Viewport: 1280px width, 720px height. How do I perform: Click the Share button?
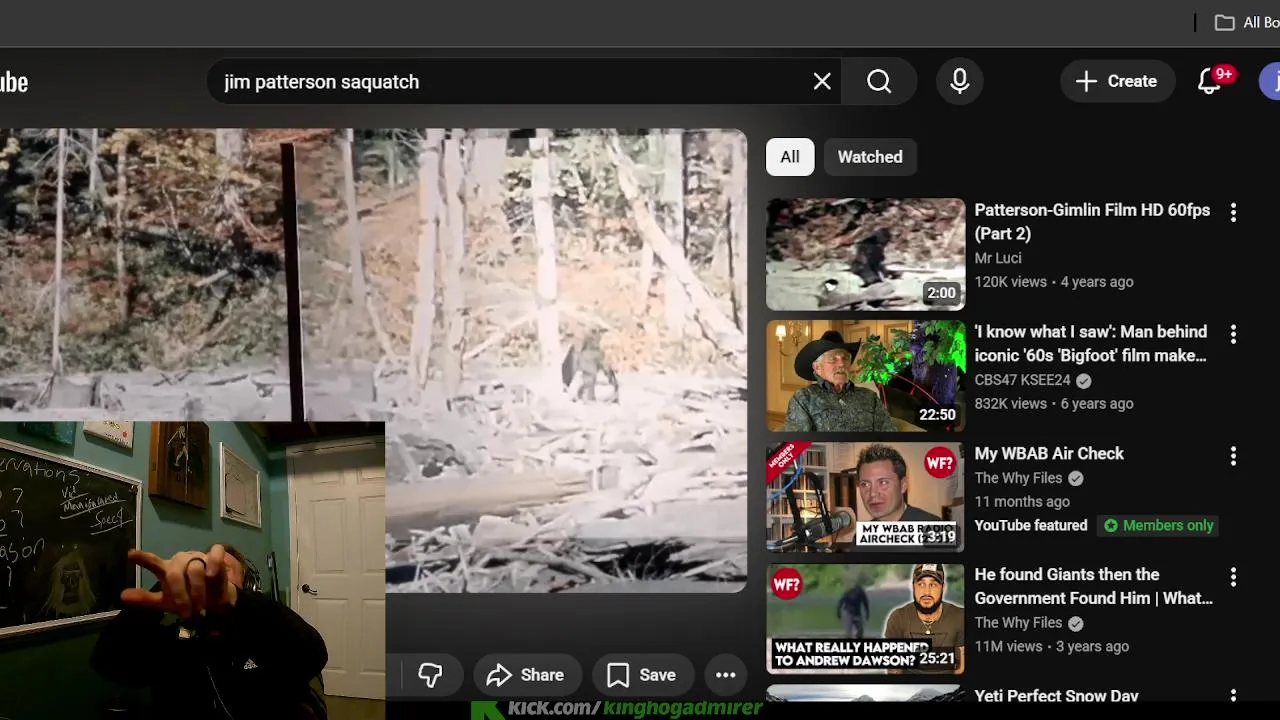click(526, 675)
